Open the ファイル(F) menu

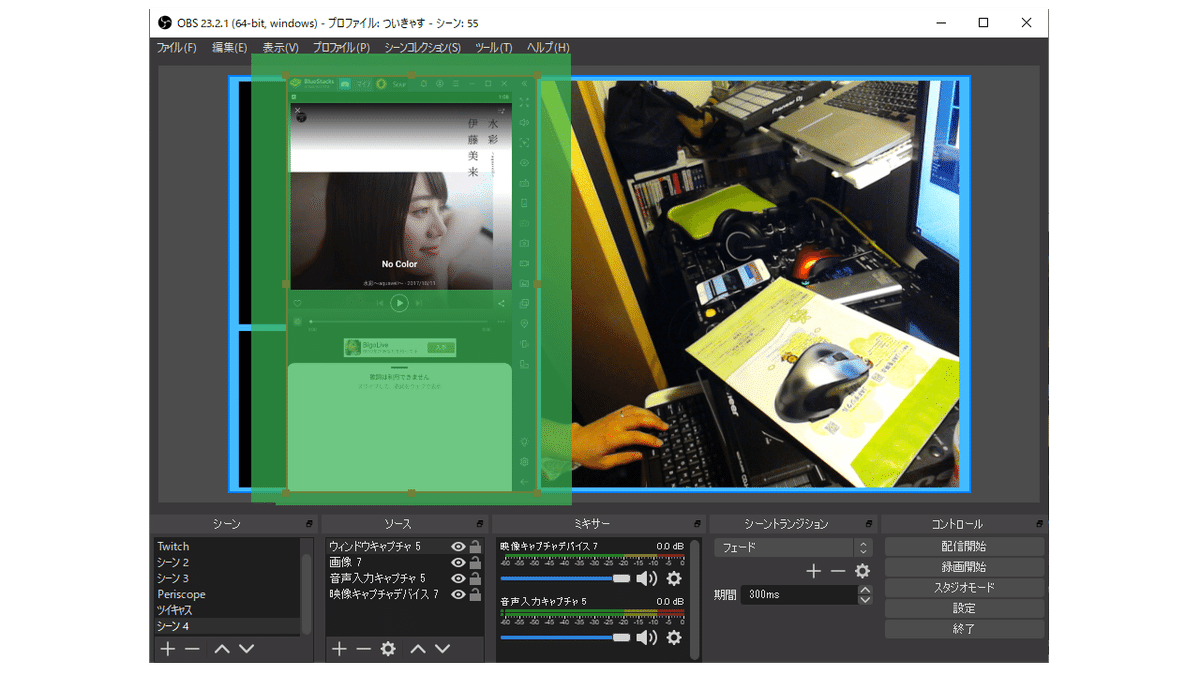[x=177, y=47]
